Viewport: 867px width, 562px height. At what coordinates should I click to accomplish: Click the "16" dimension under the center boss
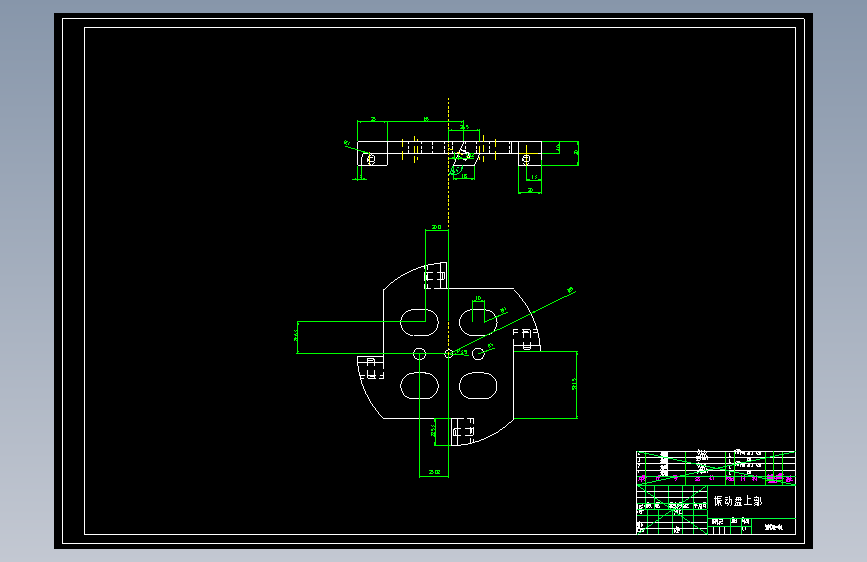click(x=464, y=176)
